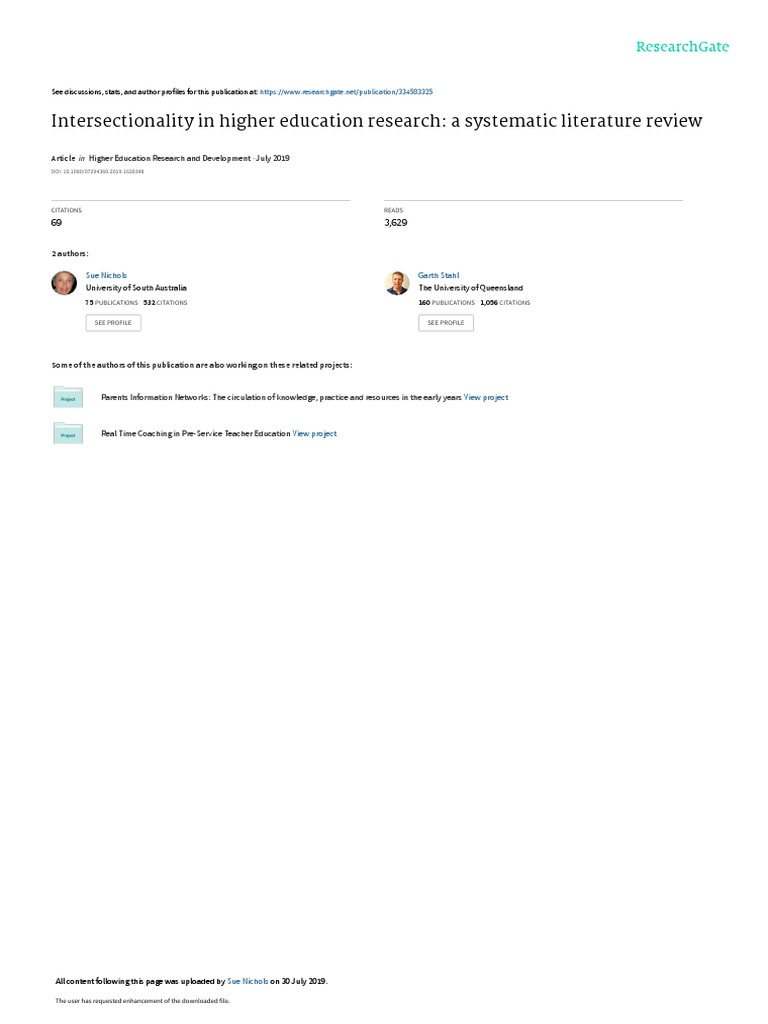Screen dimensions: 768x1024
Task: Click the Parents Information Networks project folder icon
Action: (x=68, y=397)
